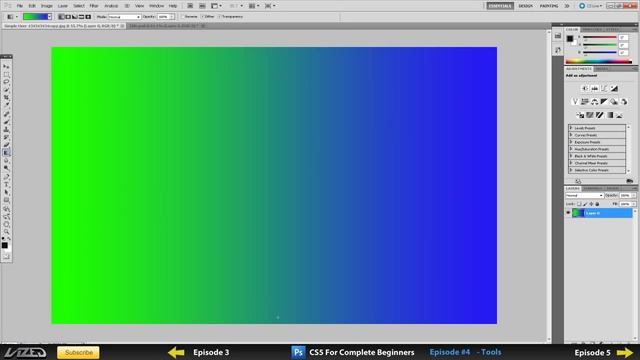Image resolution: width=640 pixels, height=360 pixels.
Task: Switch to the second document tab
Action: [167, 26]
